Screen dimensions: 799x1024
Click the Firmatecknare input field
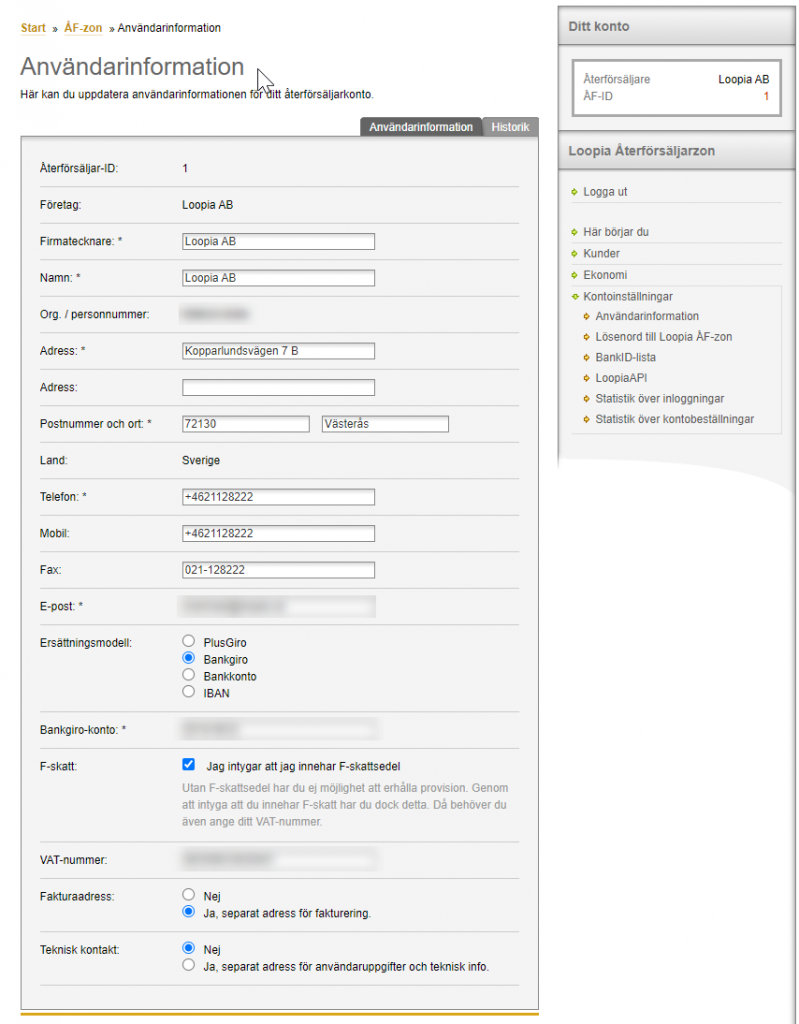tap(278, 242)
